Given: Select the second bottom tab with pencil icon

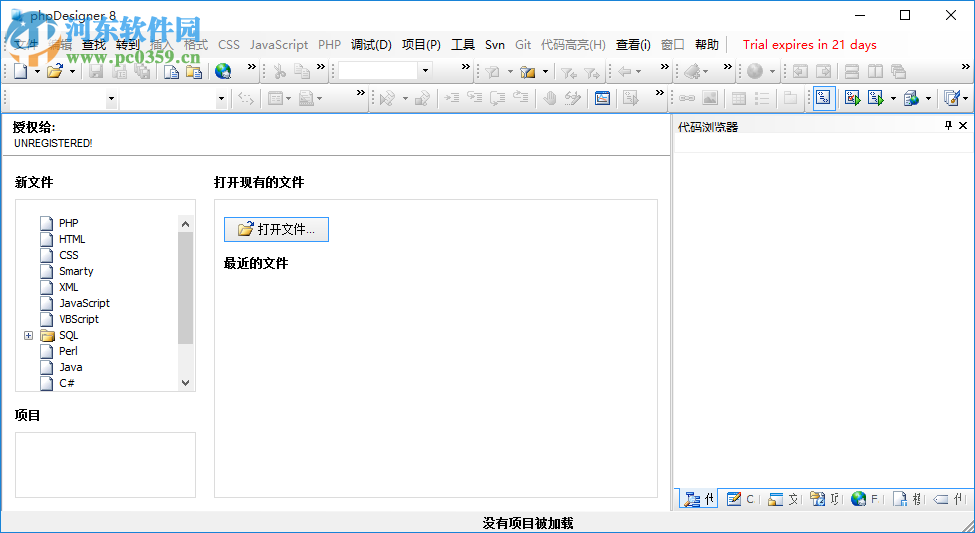Looking at the screenshot, I should 741,499.
